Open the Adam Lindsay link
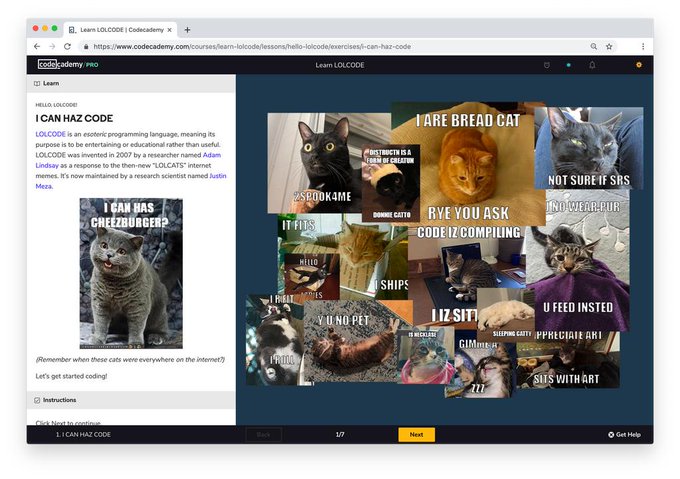 click(x=212, y=155)
